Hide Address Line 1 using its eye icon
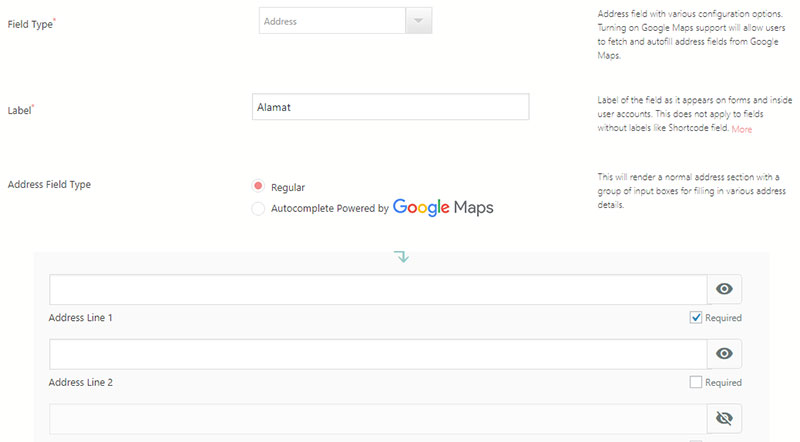This screenshot has height=442, width=800. pos(725,290)
